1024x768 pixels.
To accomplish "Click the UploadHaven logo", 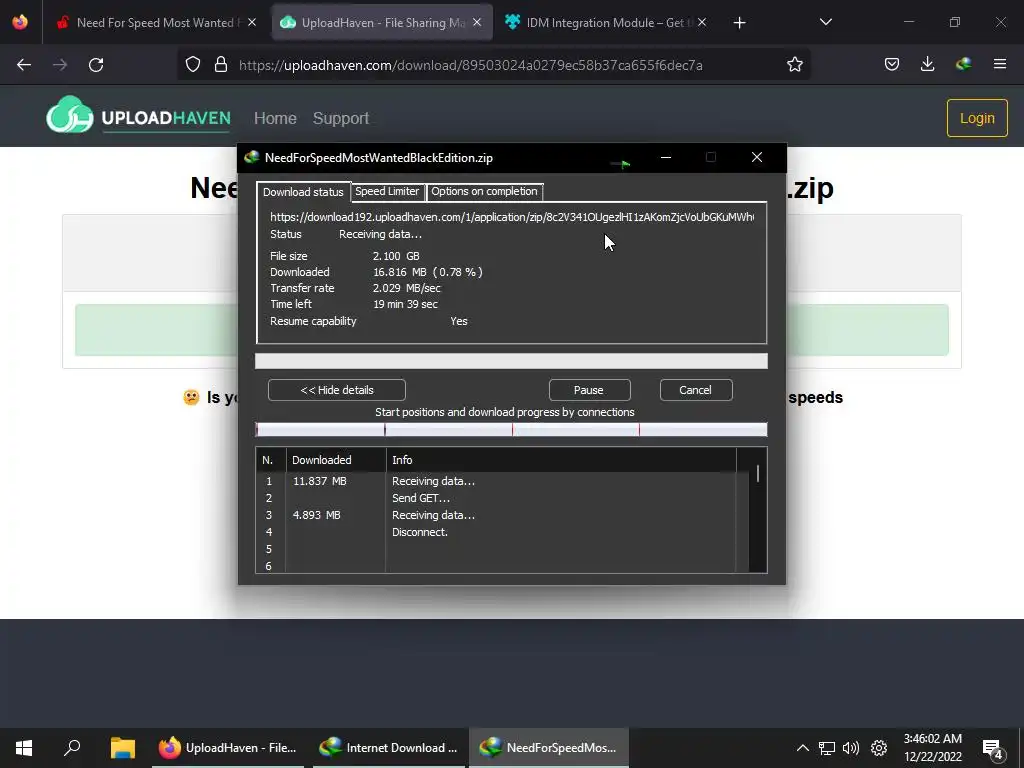I will pos(138,116).
